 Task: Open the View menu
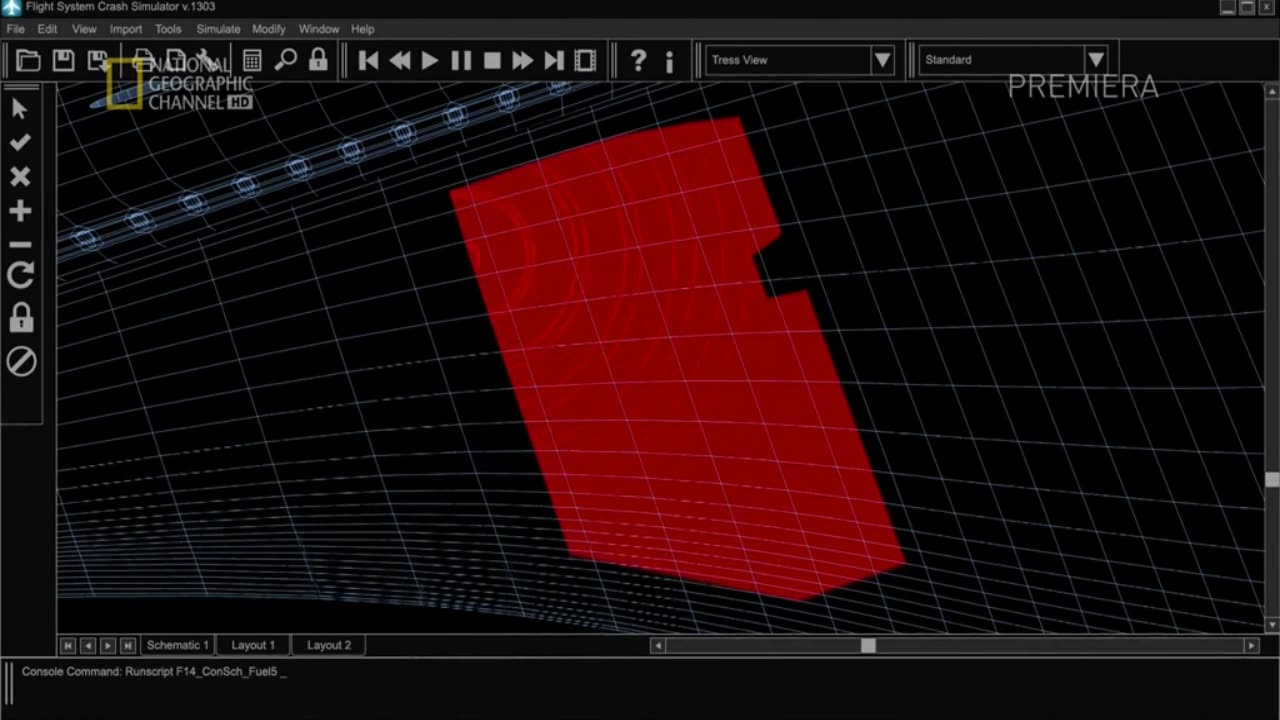84,29
